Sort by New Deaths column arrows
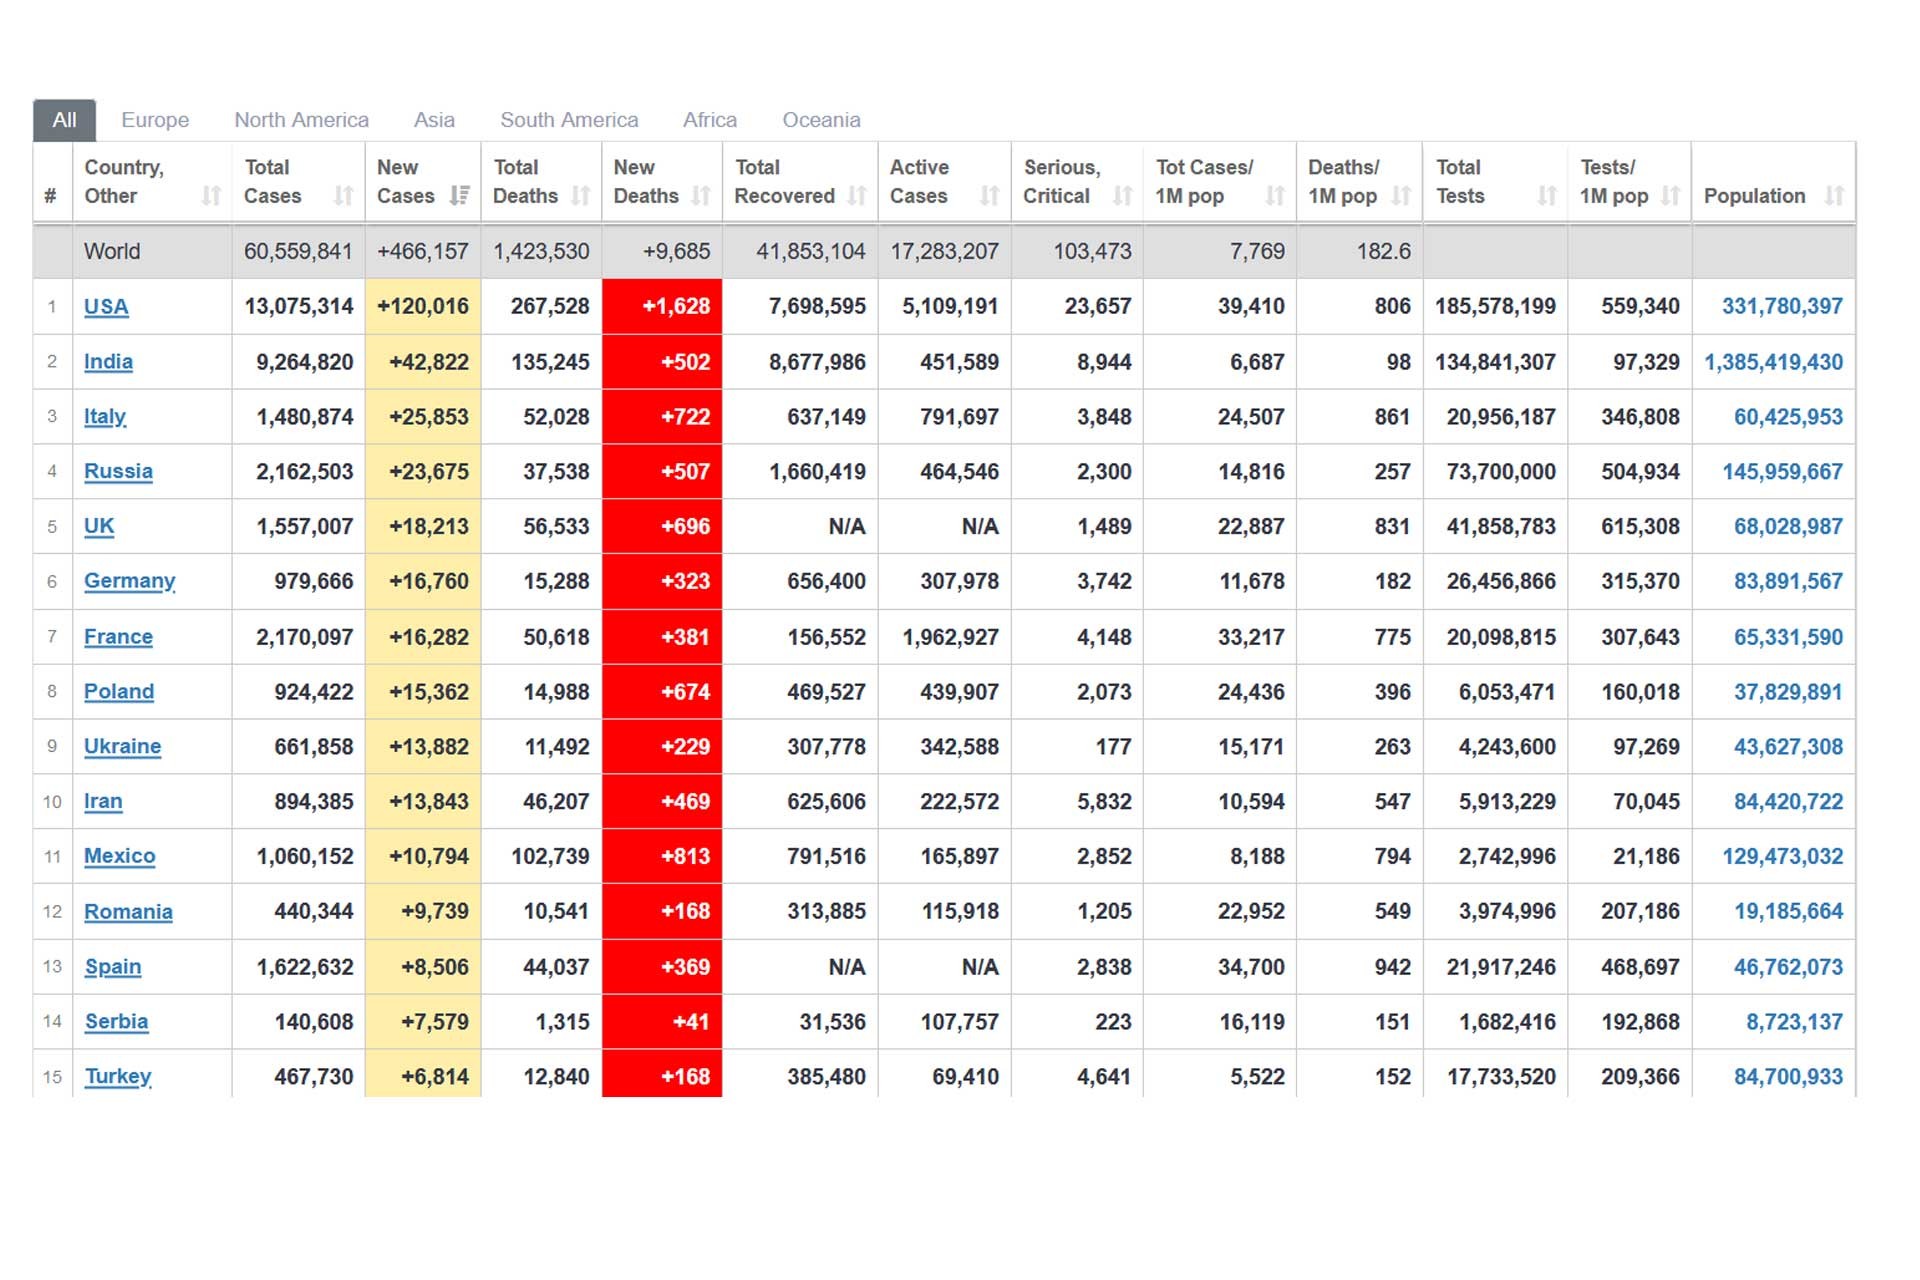This screenshot has width=1920, height=1280. coord(701,196)
